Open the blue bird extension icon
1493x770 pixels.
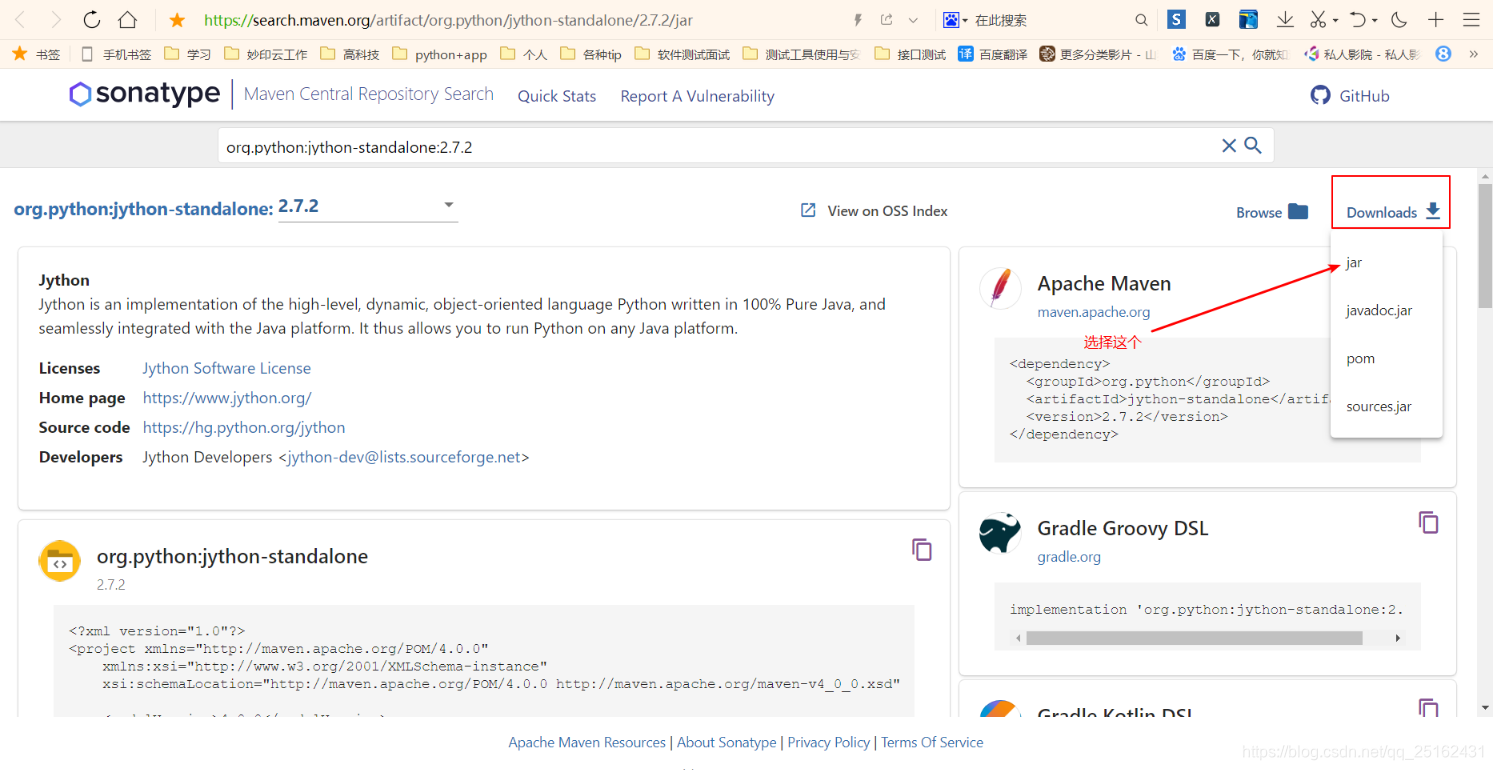1248,19
